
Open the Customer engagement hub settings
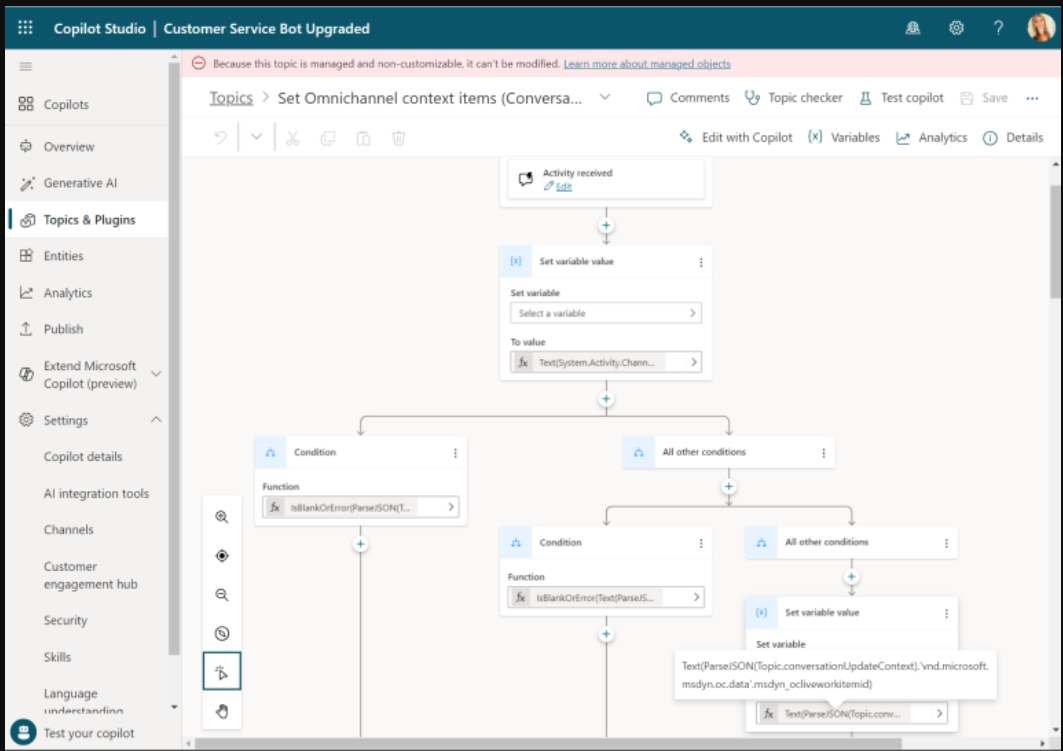pyautogui.click(x=90, y=575)
